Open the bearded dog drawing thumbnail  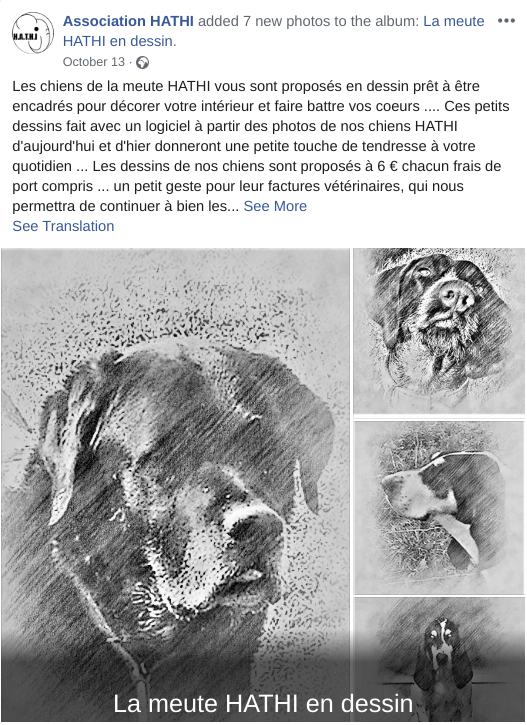click(x=439, y=331)
